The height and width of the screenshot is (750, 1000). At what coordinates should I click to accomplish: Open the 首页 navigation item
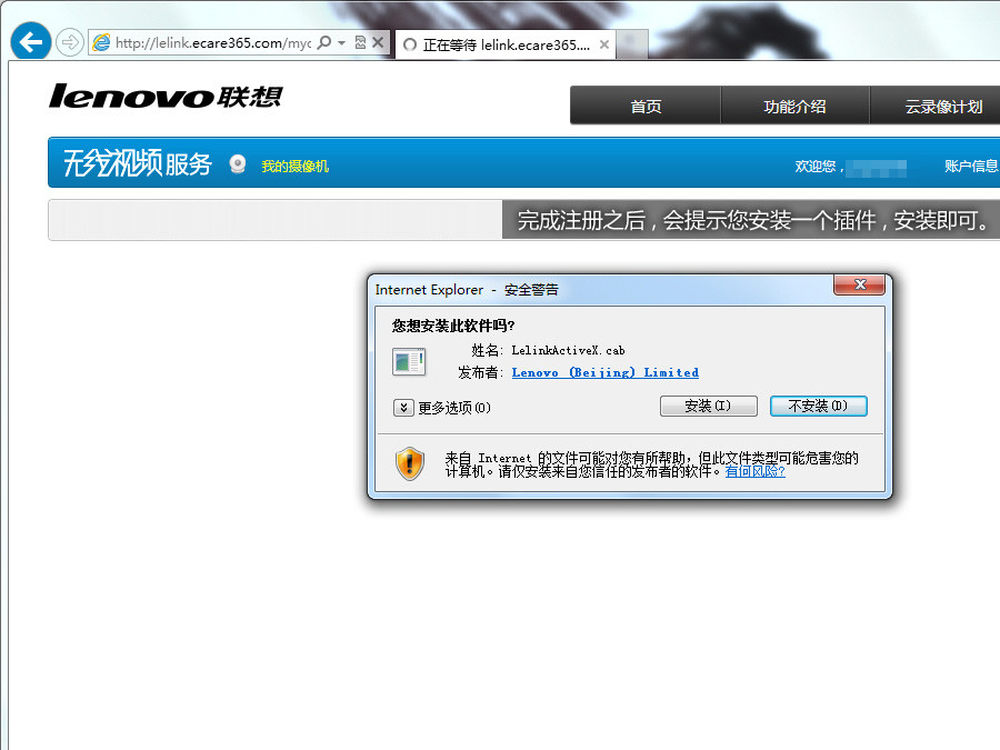(x=645, y=106)
